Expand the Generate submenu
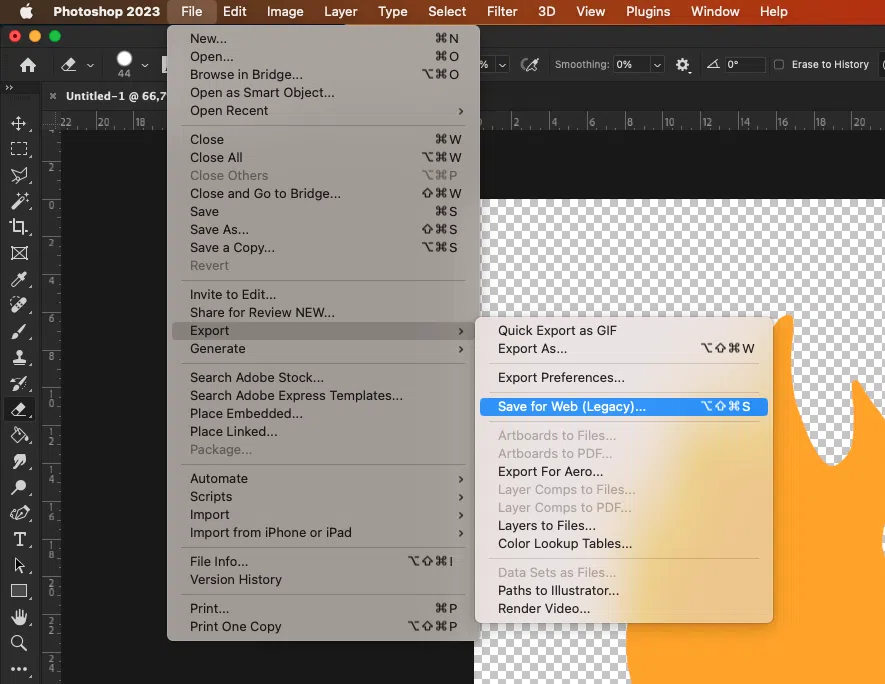Screen dimensions: 885x684 pyautogui.click(x=325, y=349)
